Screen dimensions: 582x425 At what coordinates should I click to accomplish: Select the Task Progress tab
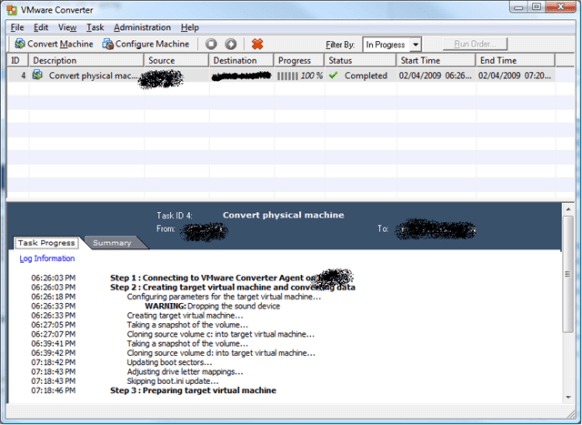(46, 243)
